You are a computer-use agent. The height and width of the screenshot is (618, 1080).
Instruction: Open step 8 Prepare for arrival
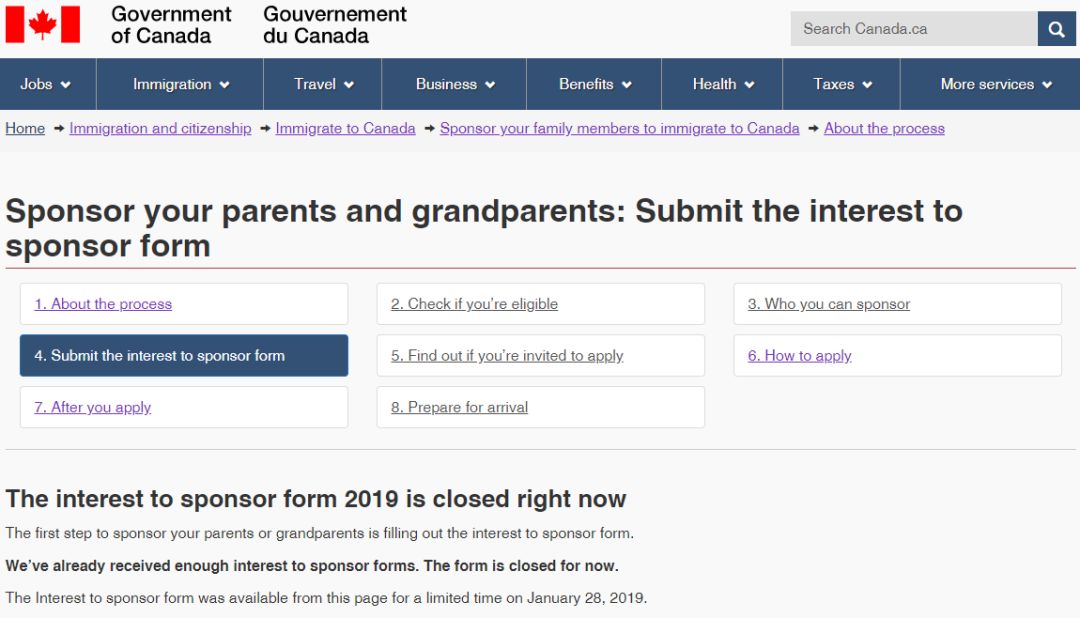tap(459, 407)
